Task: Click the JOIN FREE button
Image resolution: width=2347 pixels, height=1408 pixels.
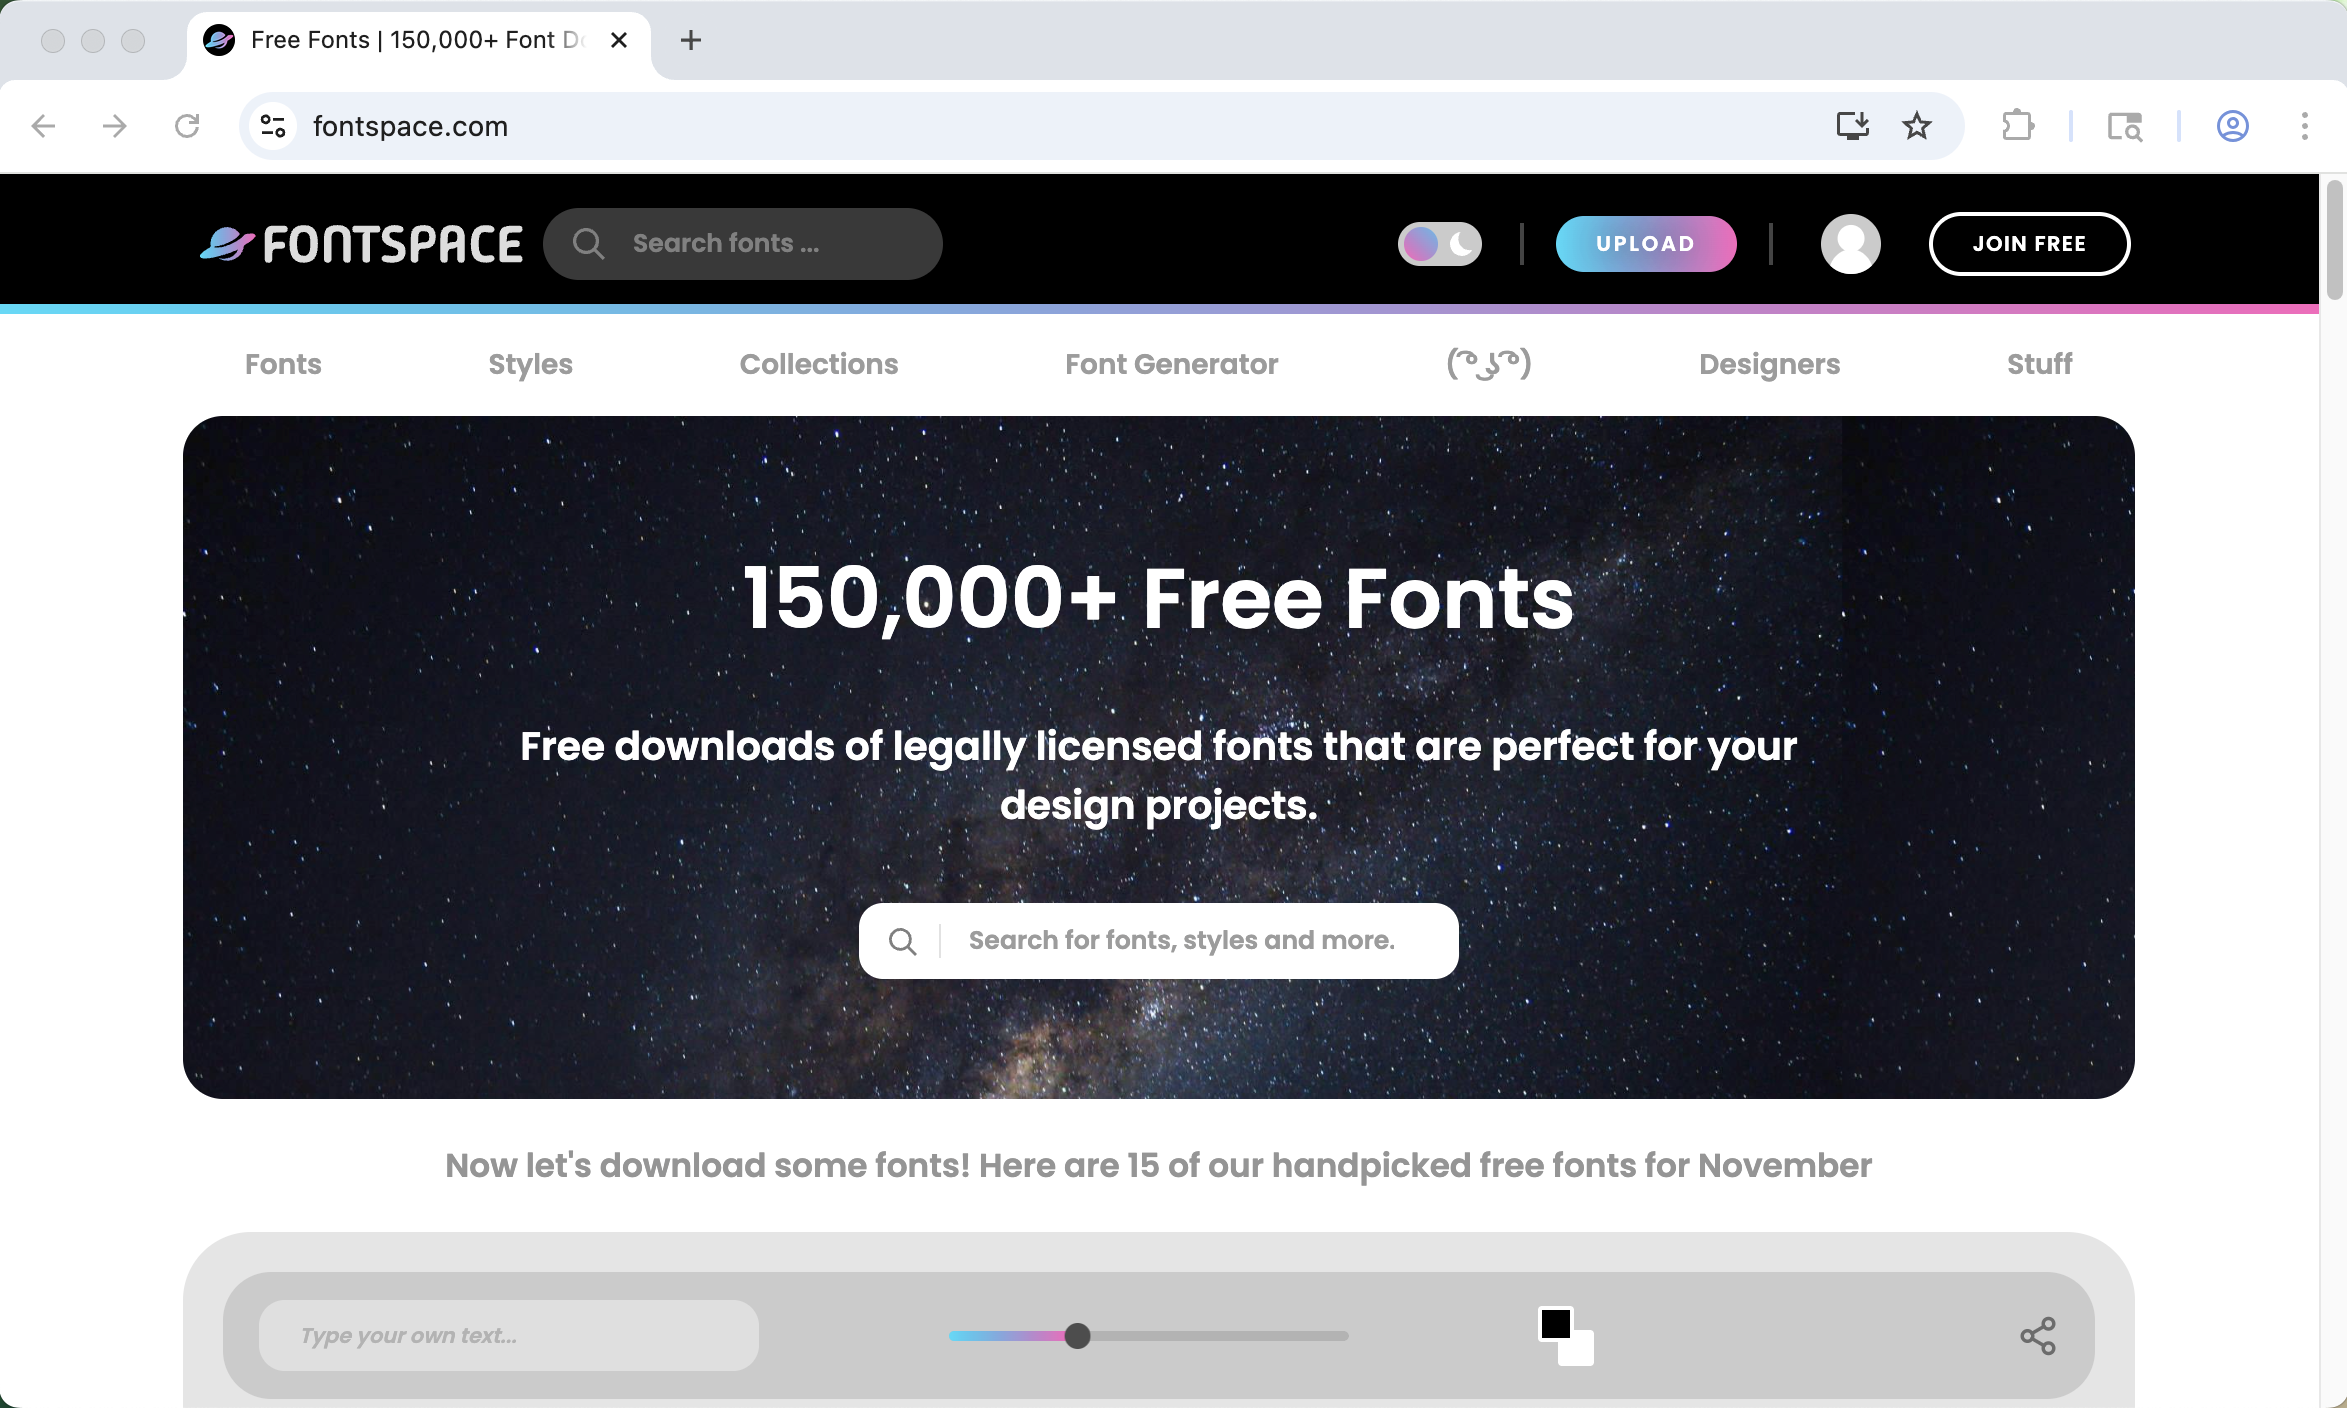Action: coord(2028,244)
